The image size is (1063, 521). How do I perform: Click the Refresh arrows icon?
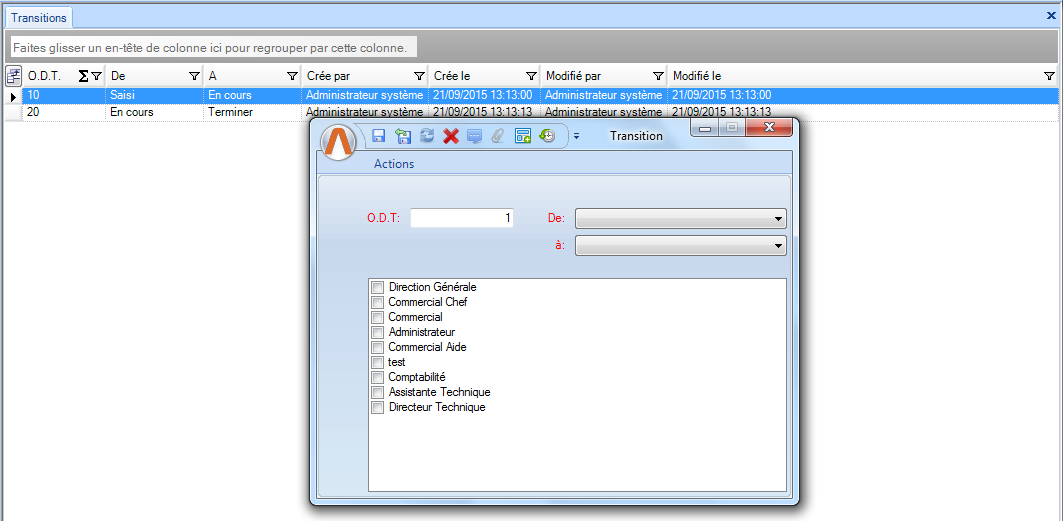click(x=427, y=136)
